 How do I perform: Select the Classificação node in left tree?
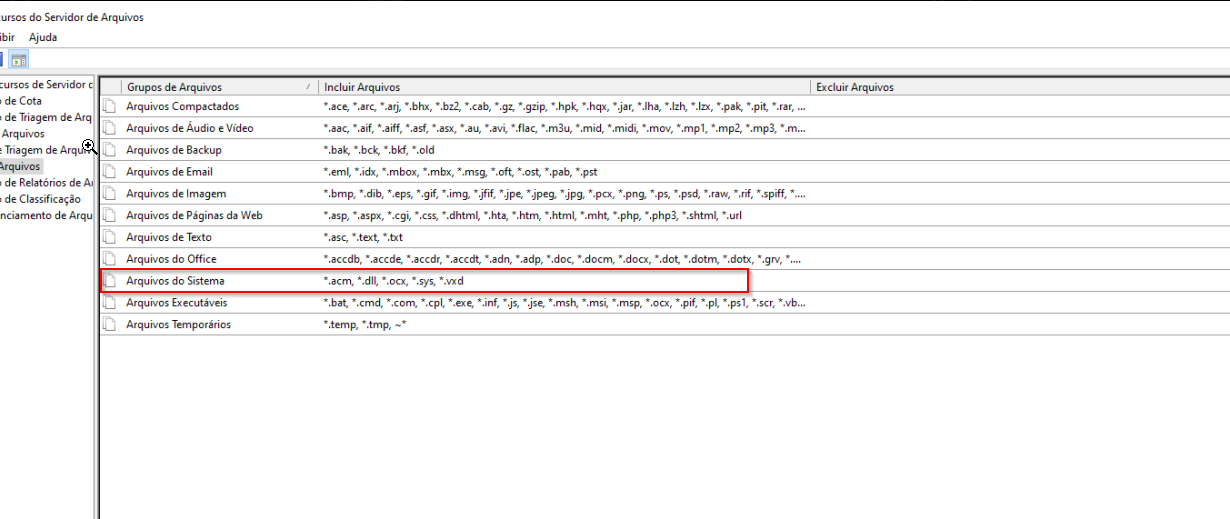[x=41, y=199]
